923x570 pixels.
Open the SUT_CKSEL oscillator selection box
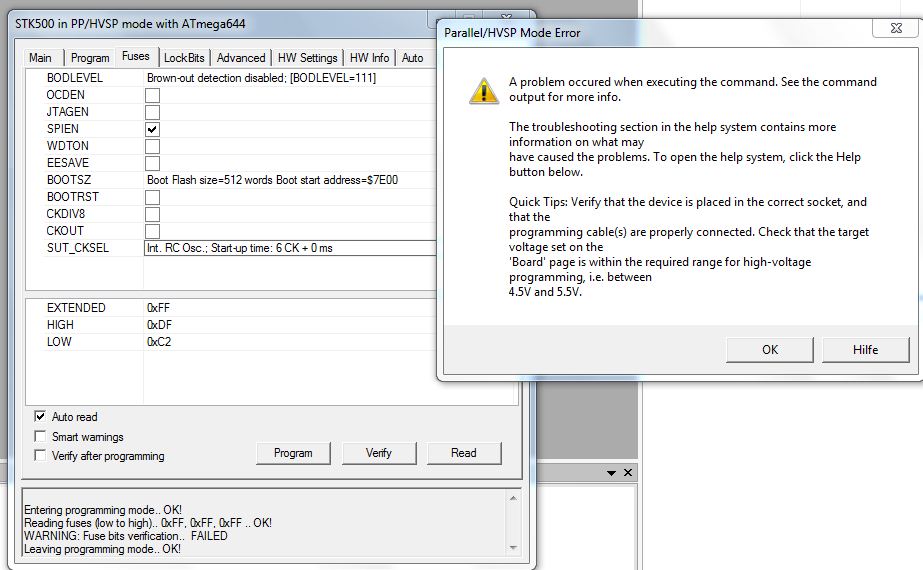290,248
